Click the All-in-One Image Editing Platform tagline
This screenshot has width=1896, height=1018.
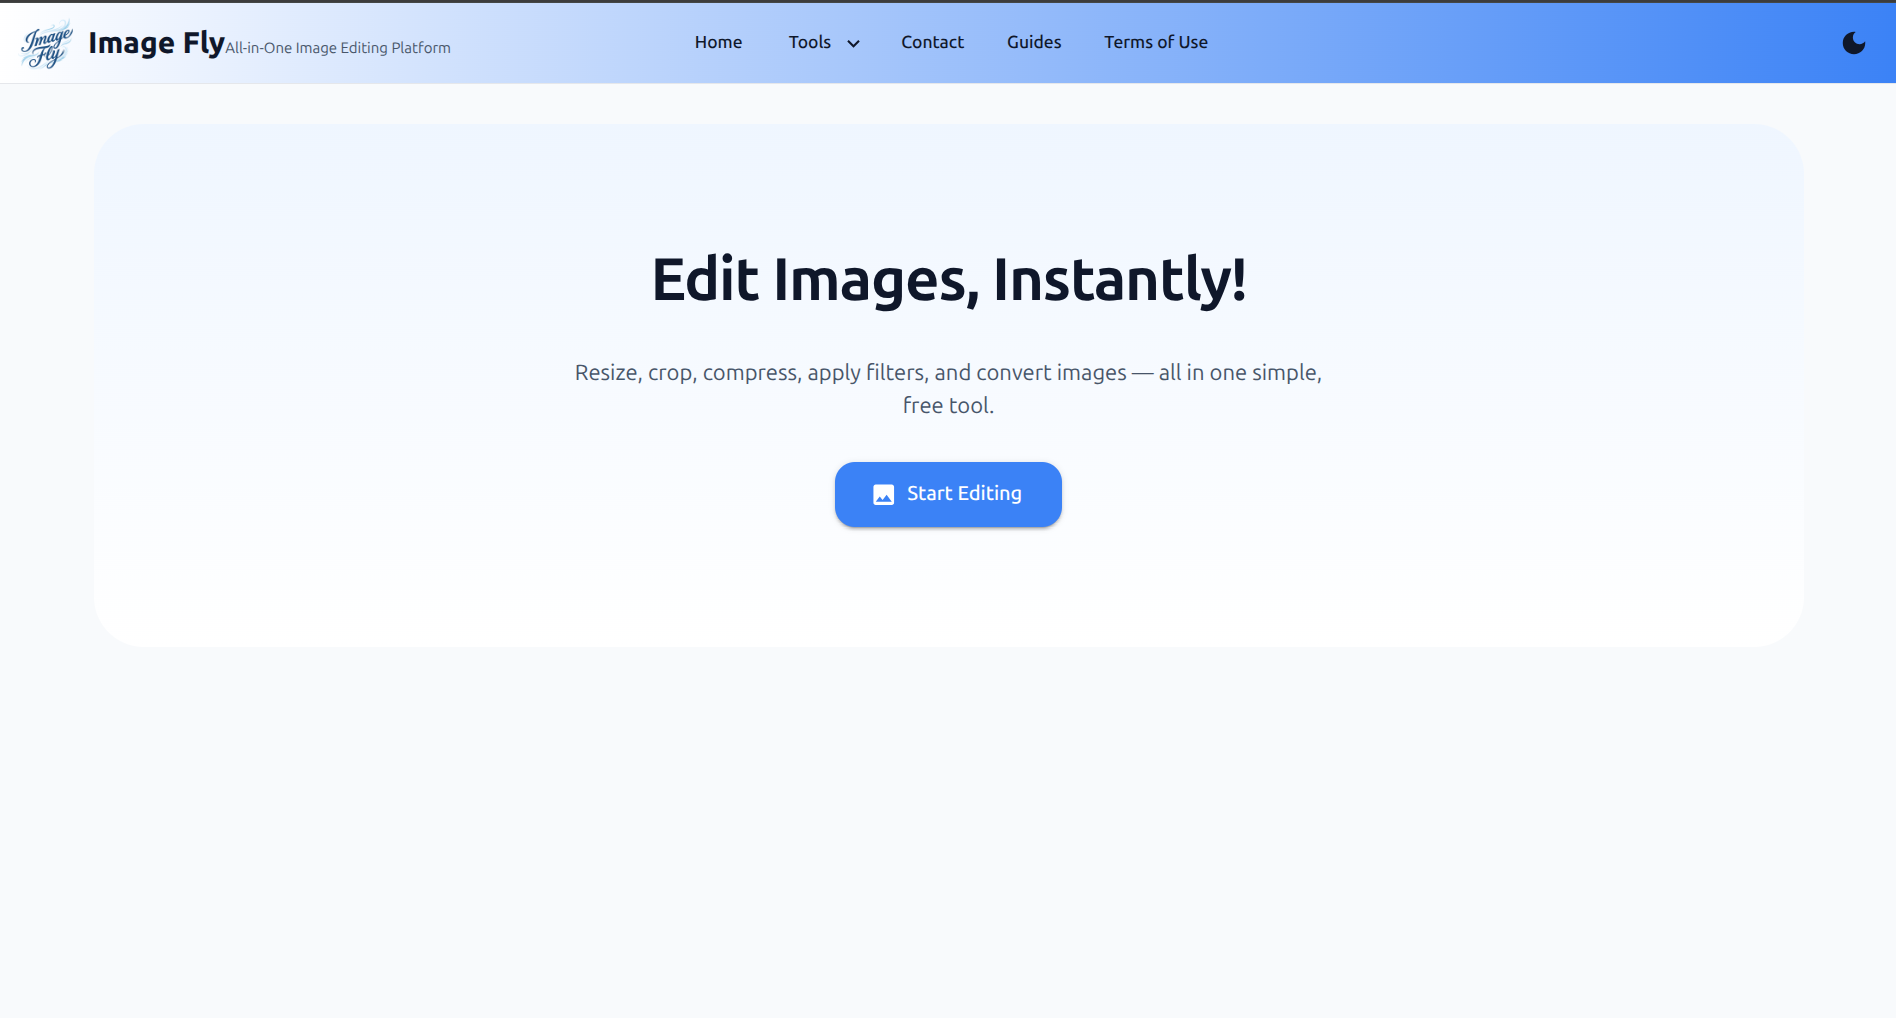pyautogui.click(x=338, y=47)
